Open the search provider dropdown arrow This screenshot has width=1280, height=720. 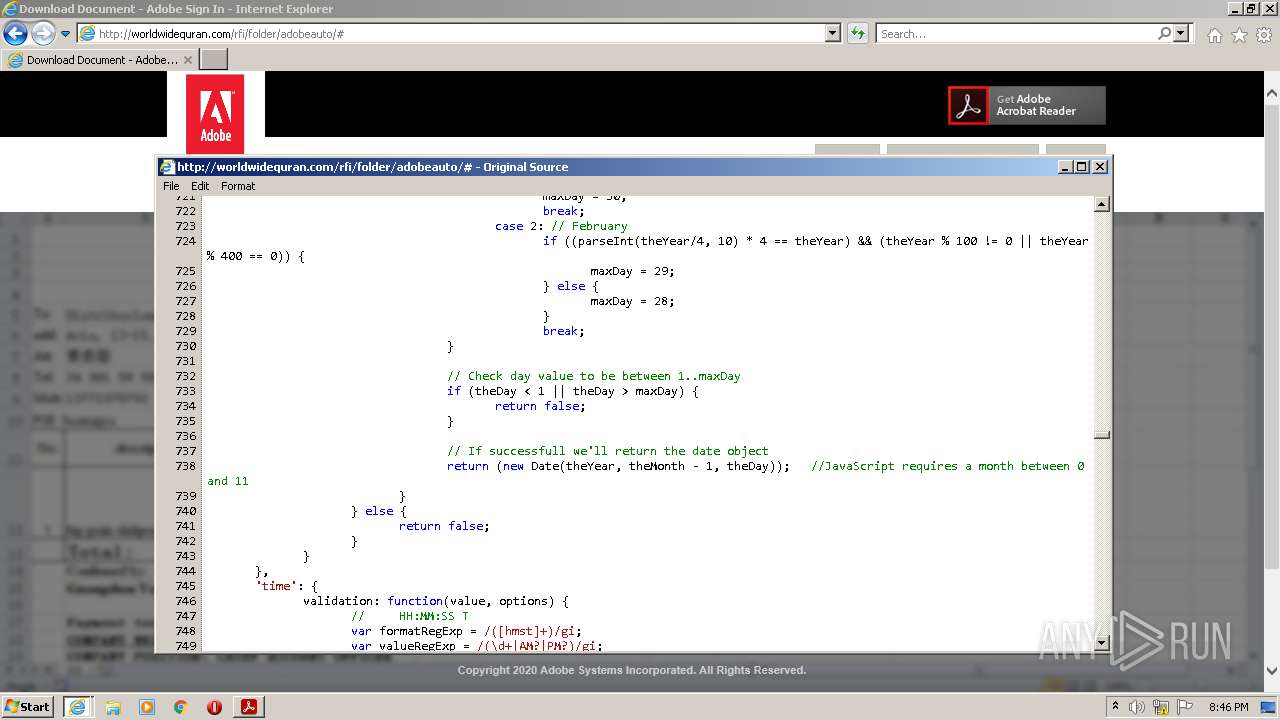pos(1182,34)
